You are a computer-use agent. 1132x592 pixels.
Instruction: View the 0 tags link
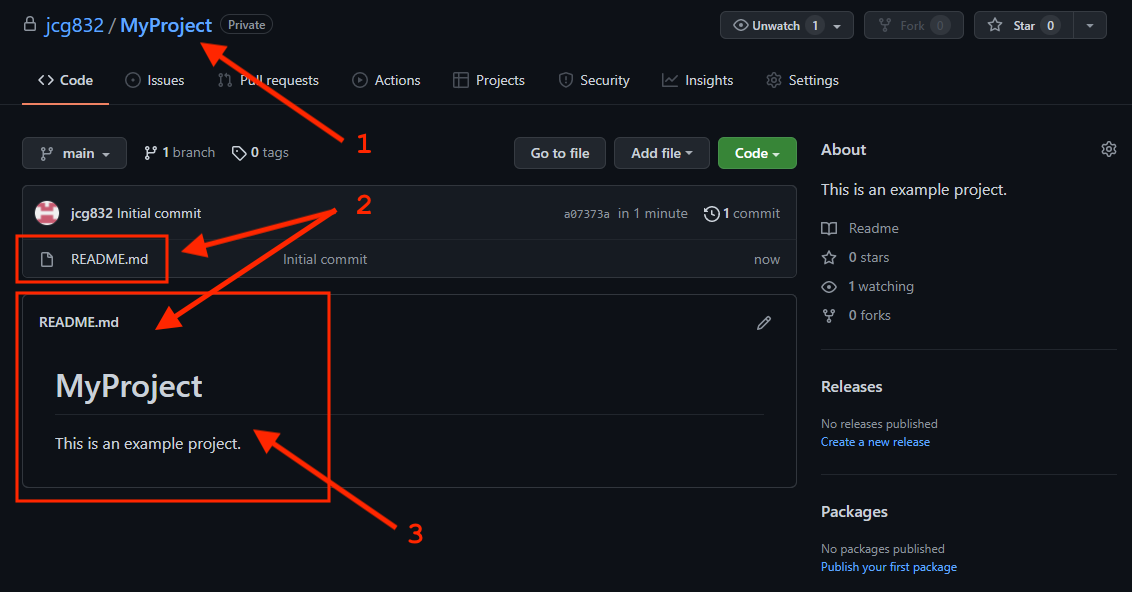pyautogui.click(x=260, y=152)
